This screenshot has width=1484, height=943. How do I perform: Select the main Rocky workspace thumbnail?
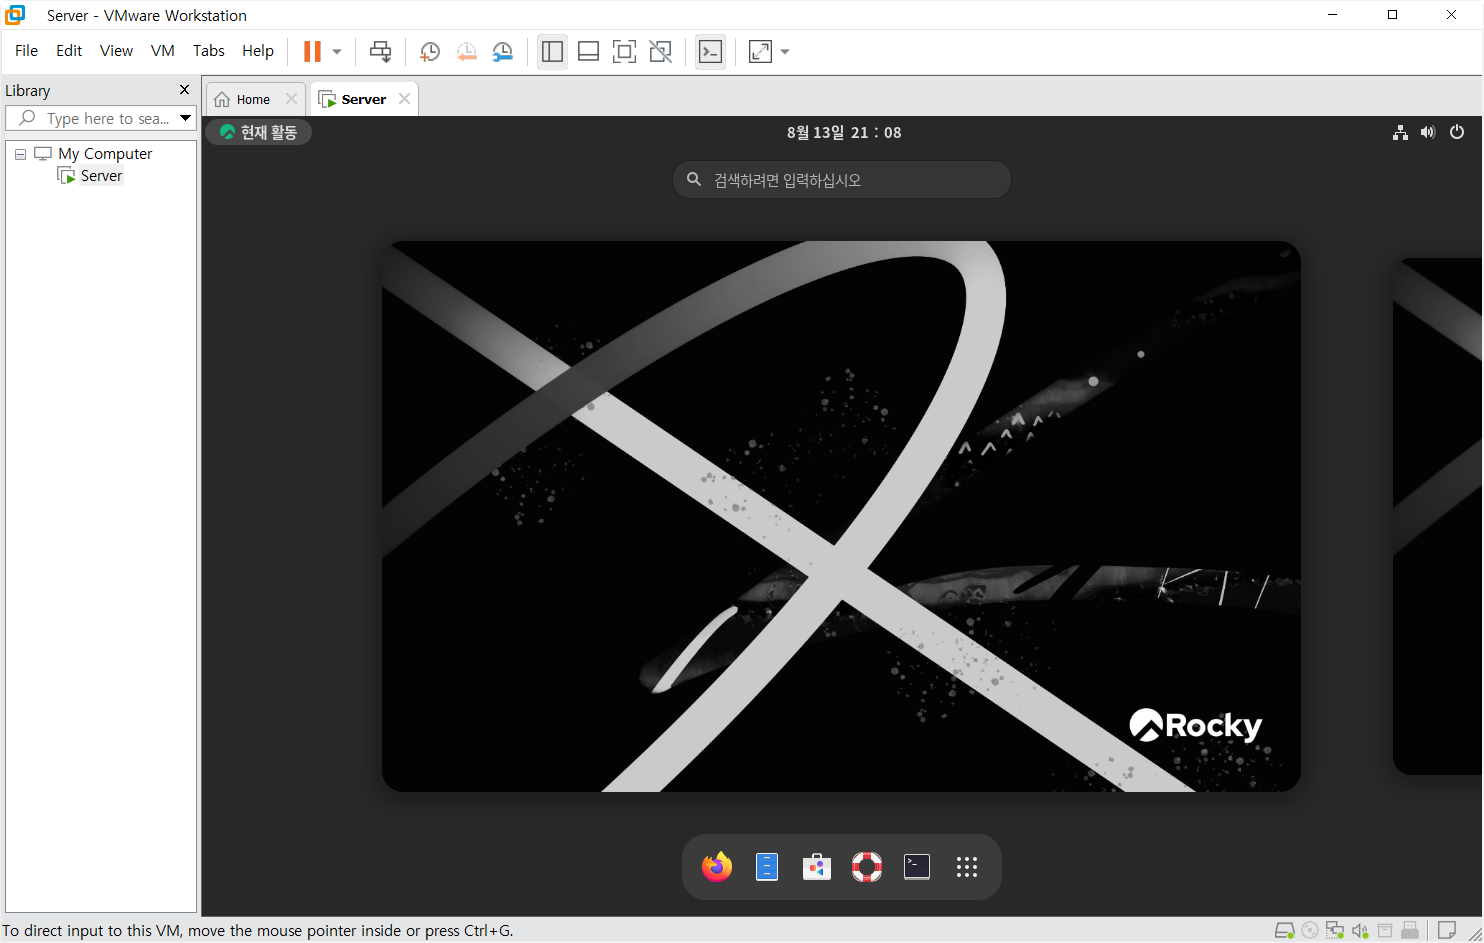(x=841, y=516)
